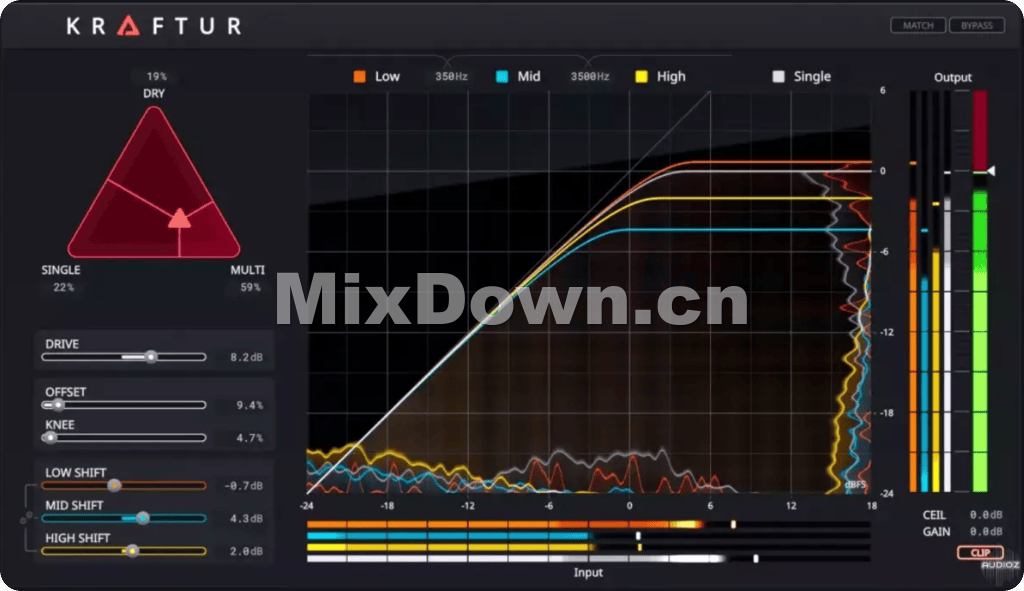Click the Kraftur logo
1024x591 pixels.
tap(154, 26)
